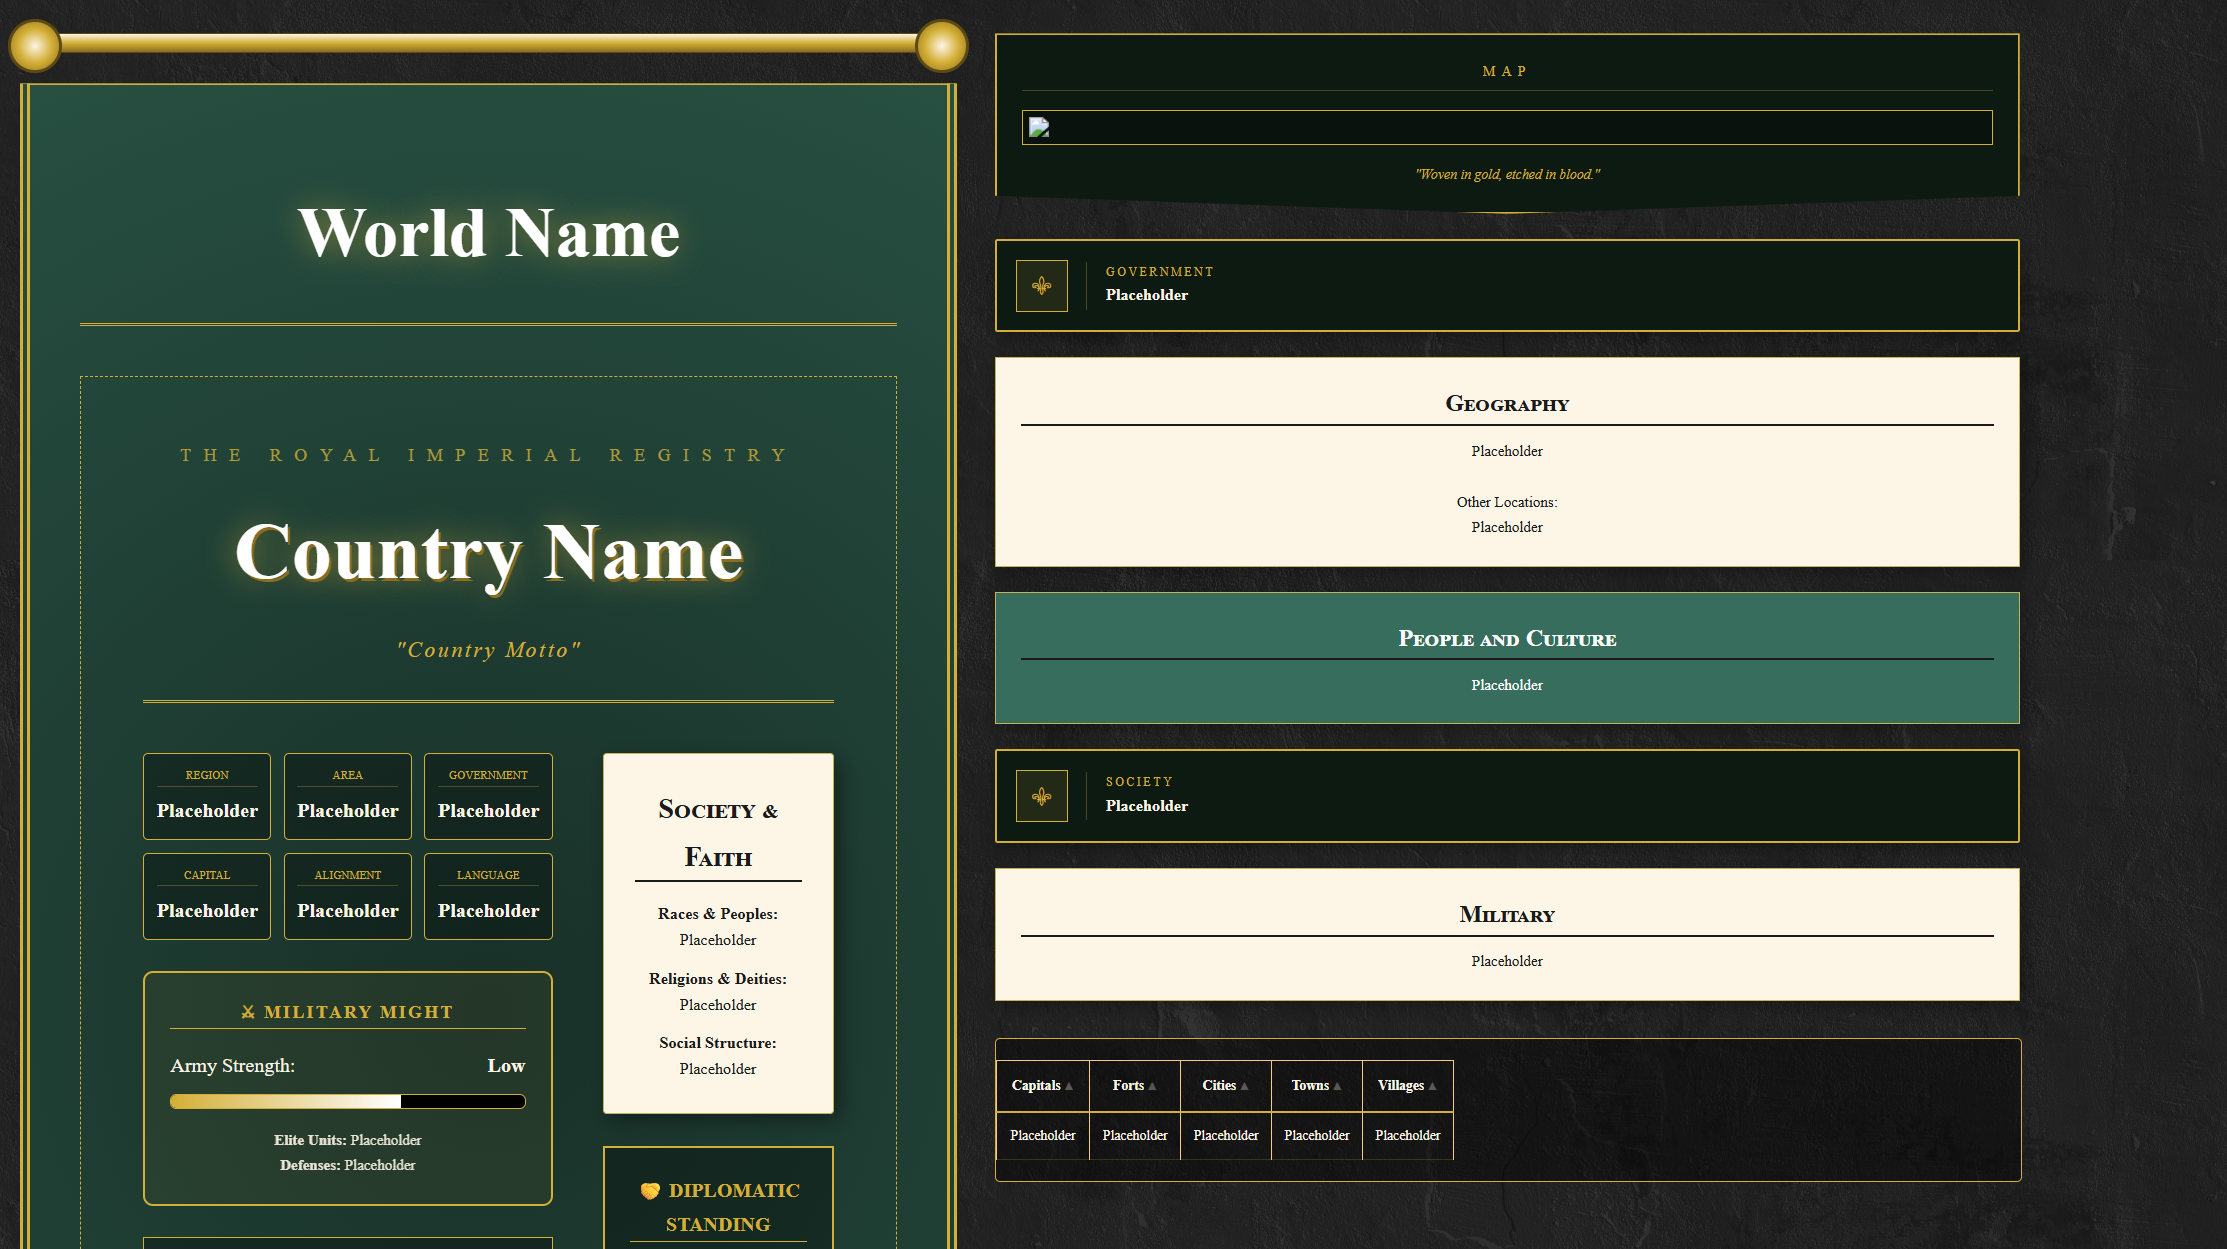Select the "Country Motto" text
Viewport: 2227px width, 1249px height.
click(488, 650)
